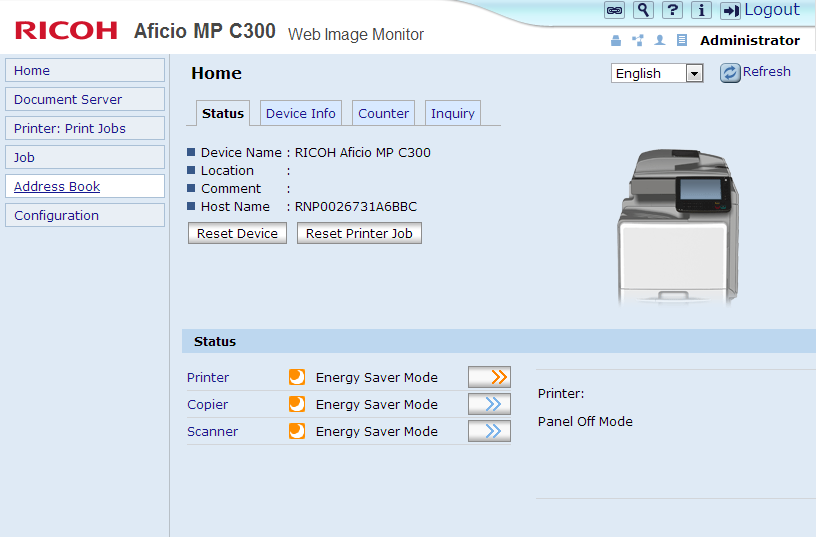Image resolution: width=816 pixels, height=537 pixels.
Task: Go to Configuration in the sidebar
Action: coord(57,215)
